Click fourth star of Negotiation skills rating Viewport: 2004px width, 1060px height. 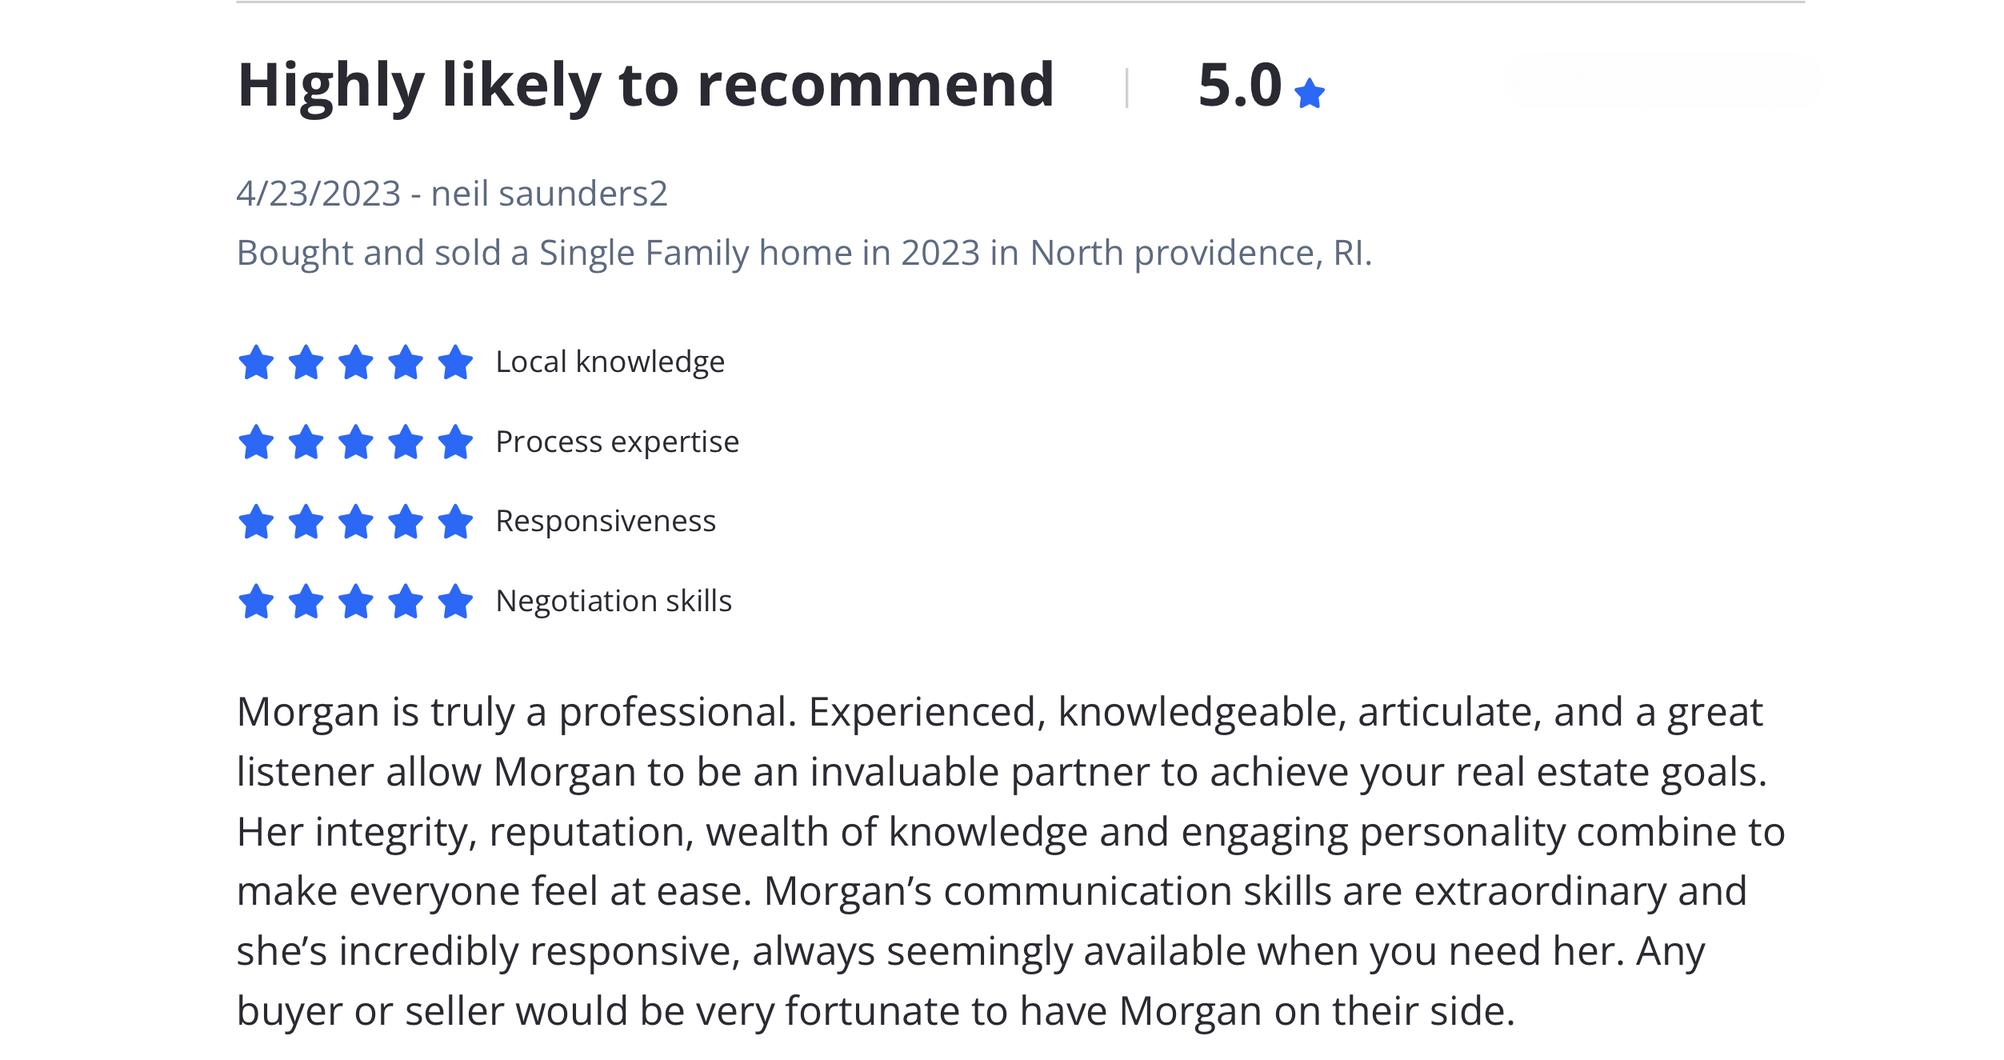[405, 601]
